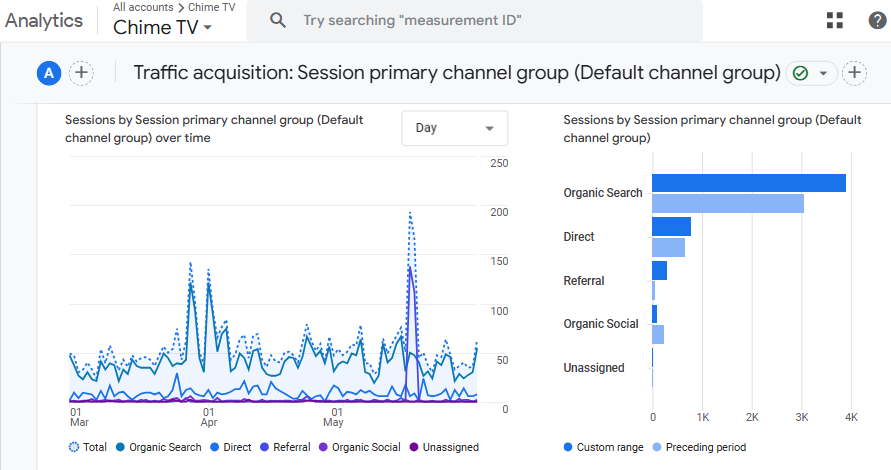
Task: Click the Analytics logo text
Action: coord(44,20)
